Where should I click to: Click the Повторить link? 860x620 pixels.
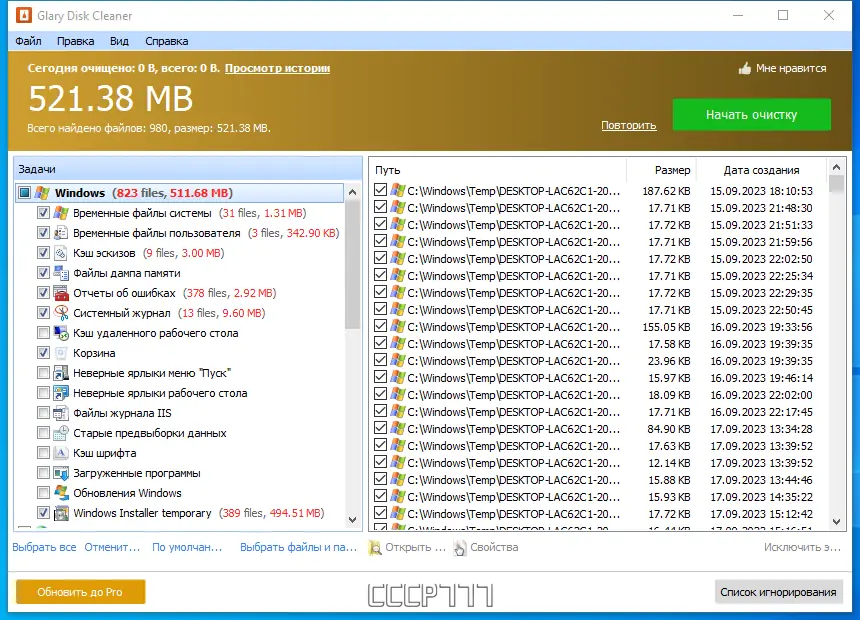click(629, 125)
